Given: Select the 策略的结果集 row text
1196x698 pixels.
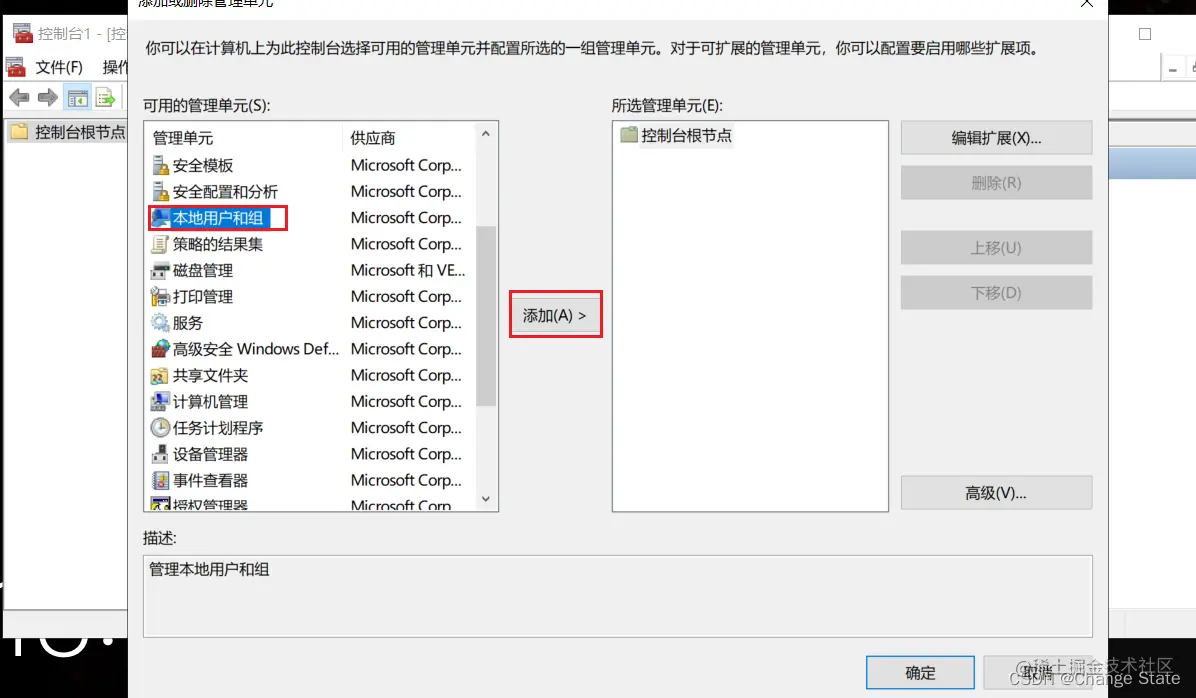Looking at the screenshot, I should (217, 244).
